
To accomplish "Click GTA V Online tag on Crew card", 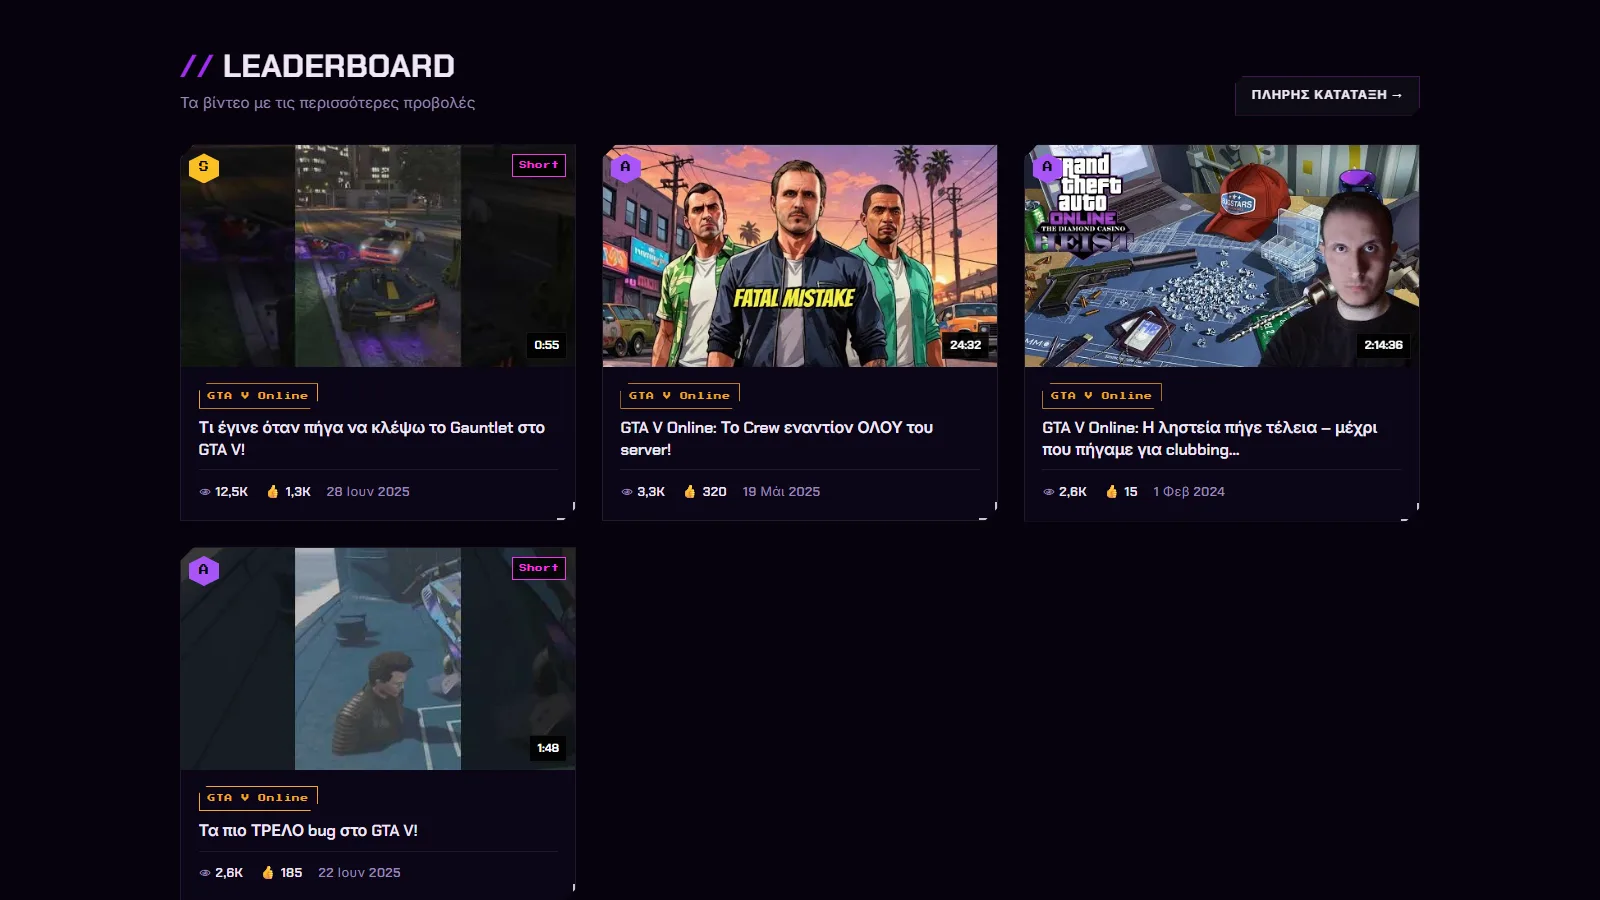I will 680,396.
